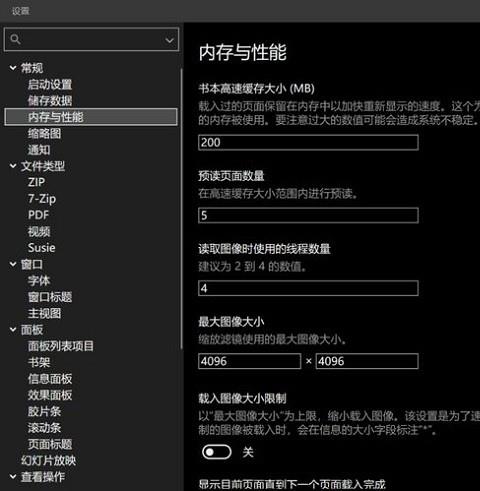Click the 预读页面数量 input field
480x491 pixels.
(x=308, y=215)
